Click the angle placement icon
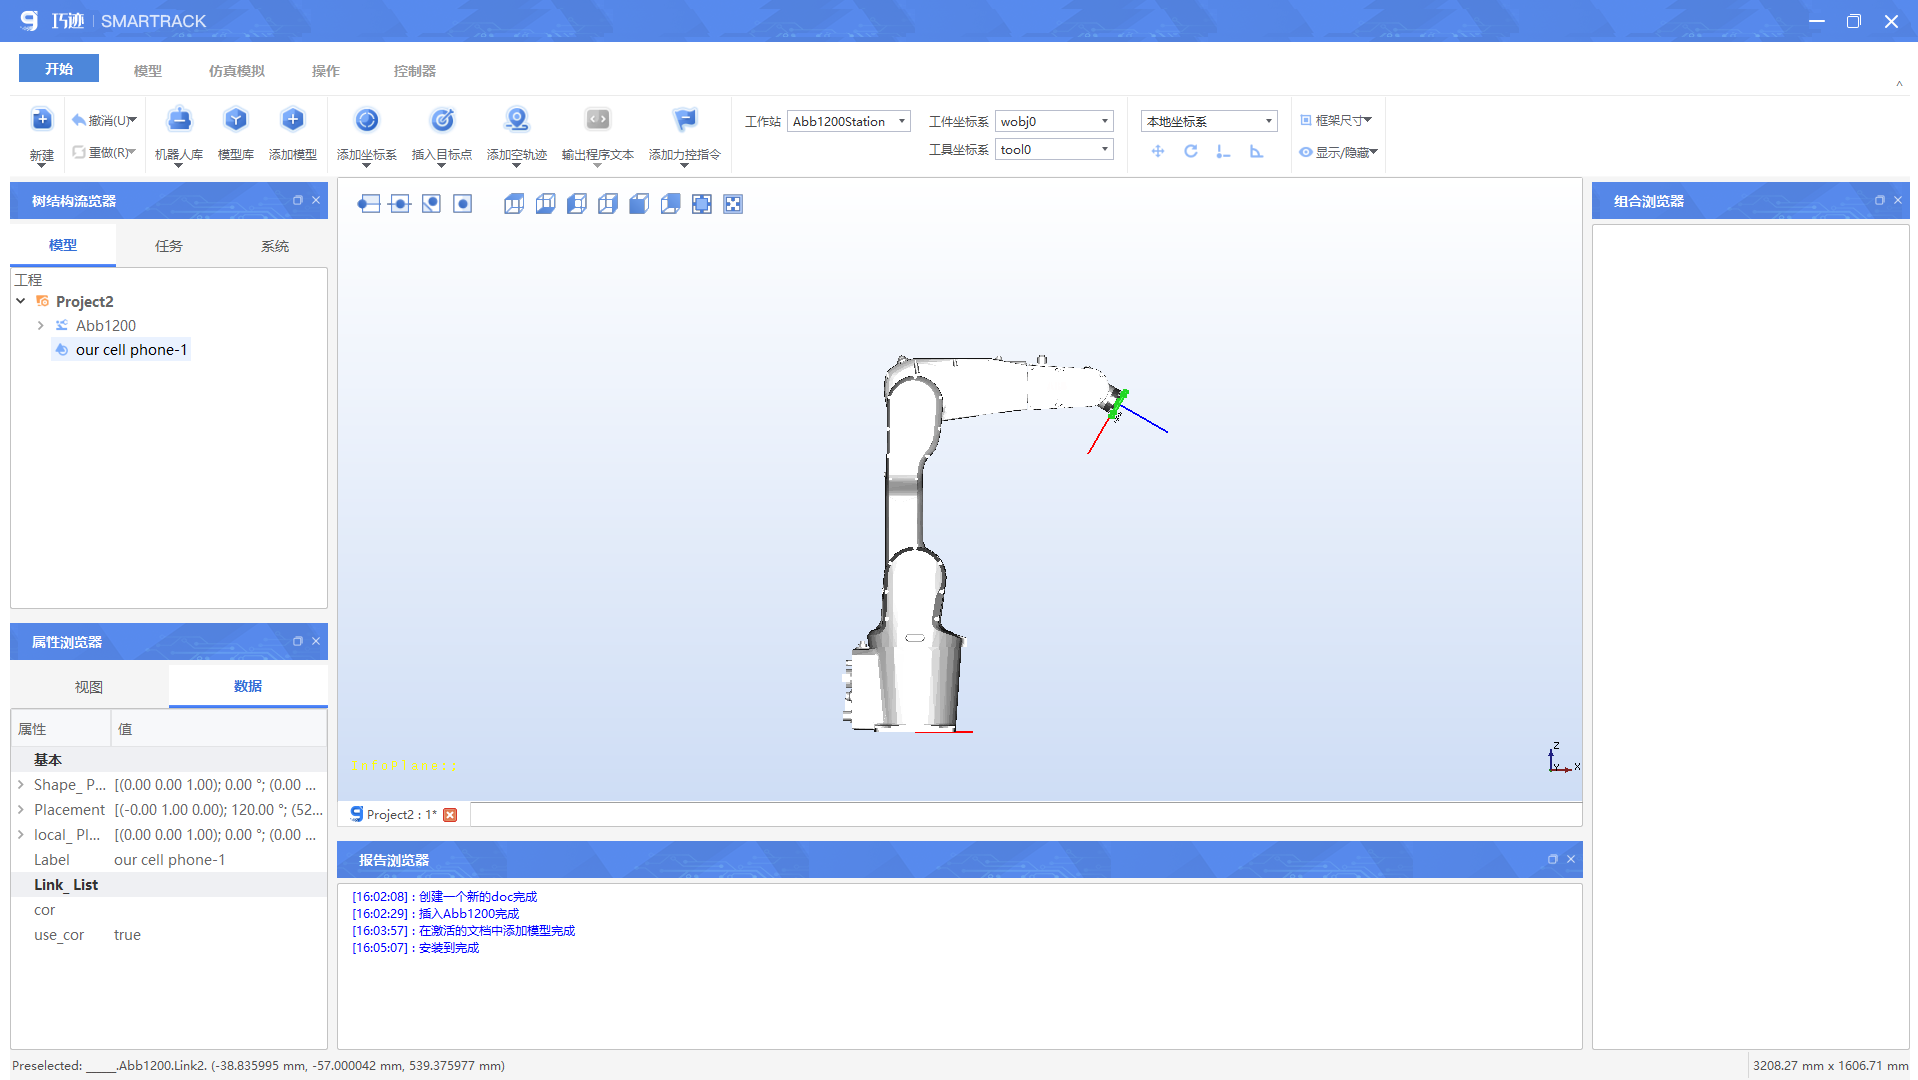The width and height of the screenshot is (1918, 1080). coord(1257,152)
